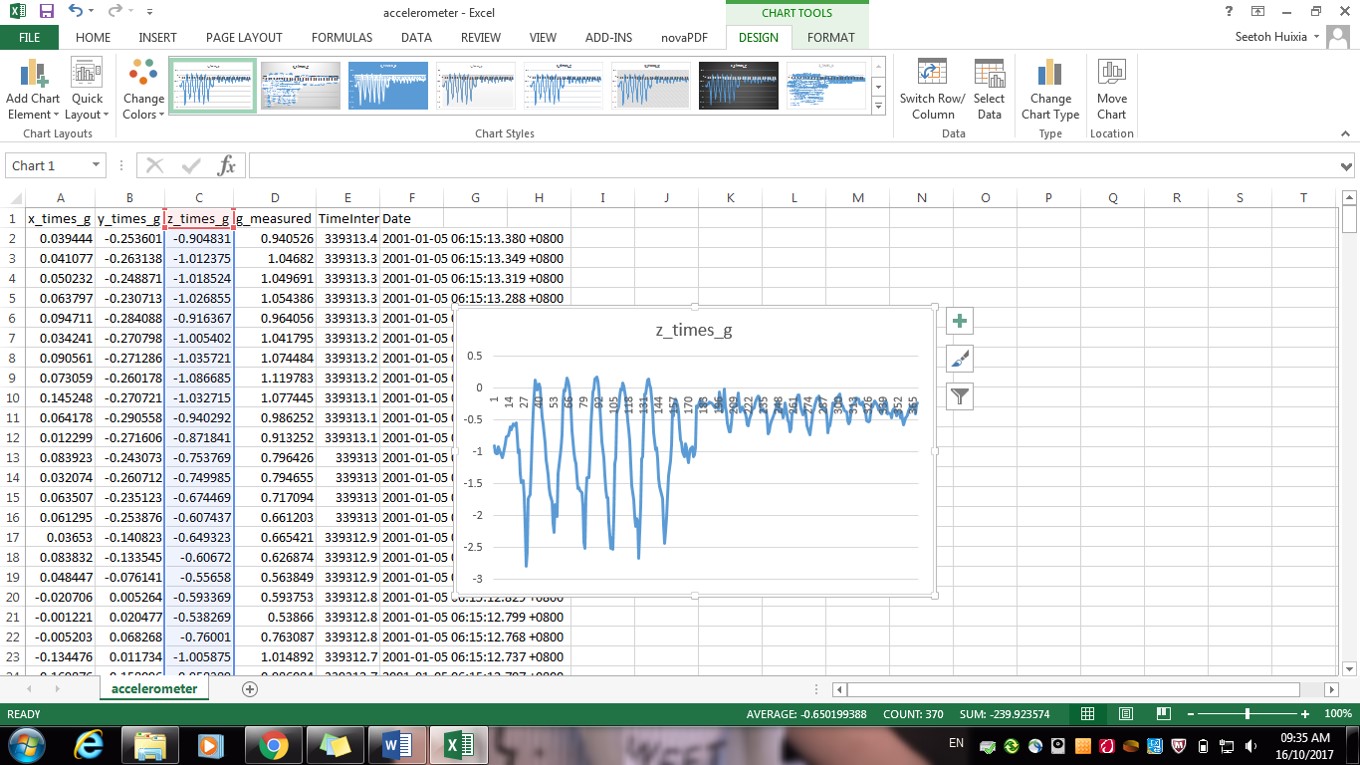Open the Chart Filters funnel icon
This screenshot has height=765, width=1360.
click(x=959, y=396)
